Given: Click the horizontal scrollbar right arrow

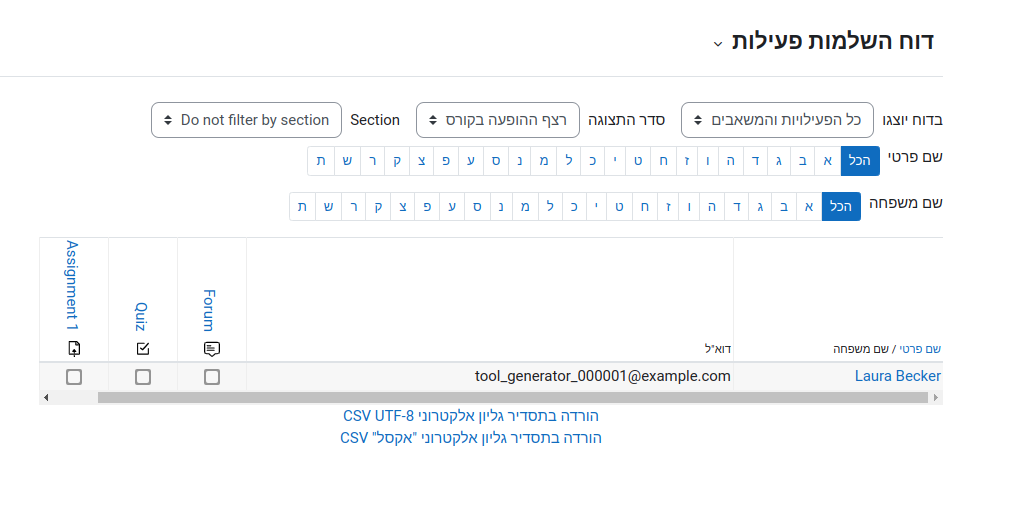Looking at the screenshot, I should click(936, 397).
